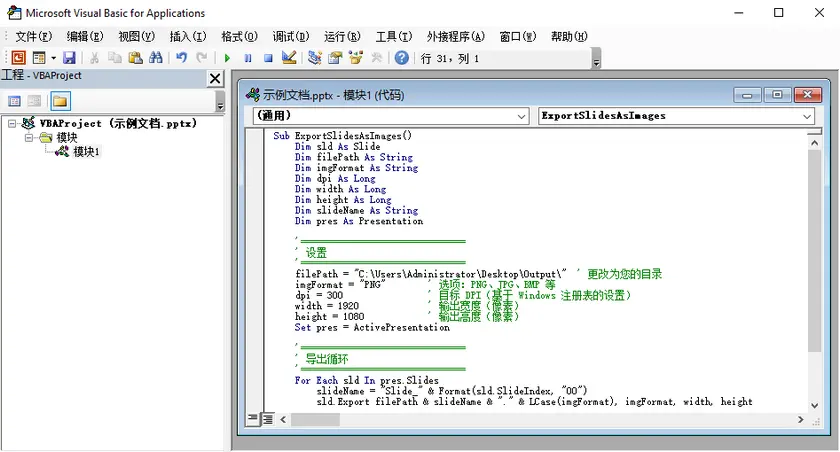Run the macro with the green play icon
Image resolution: width=840 pixels, height=452 pixels.
click(228, 58)
